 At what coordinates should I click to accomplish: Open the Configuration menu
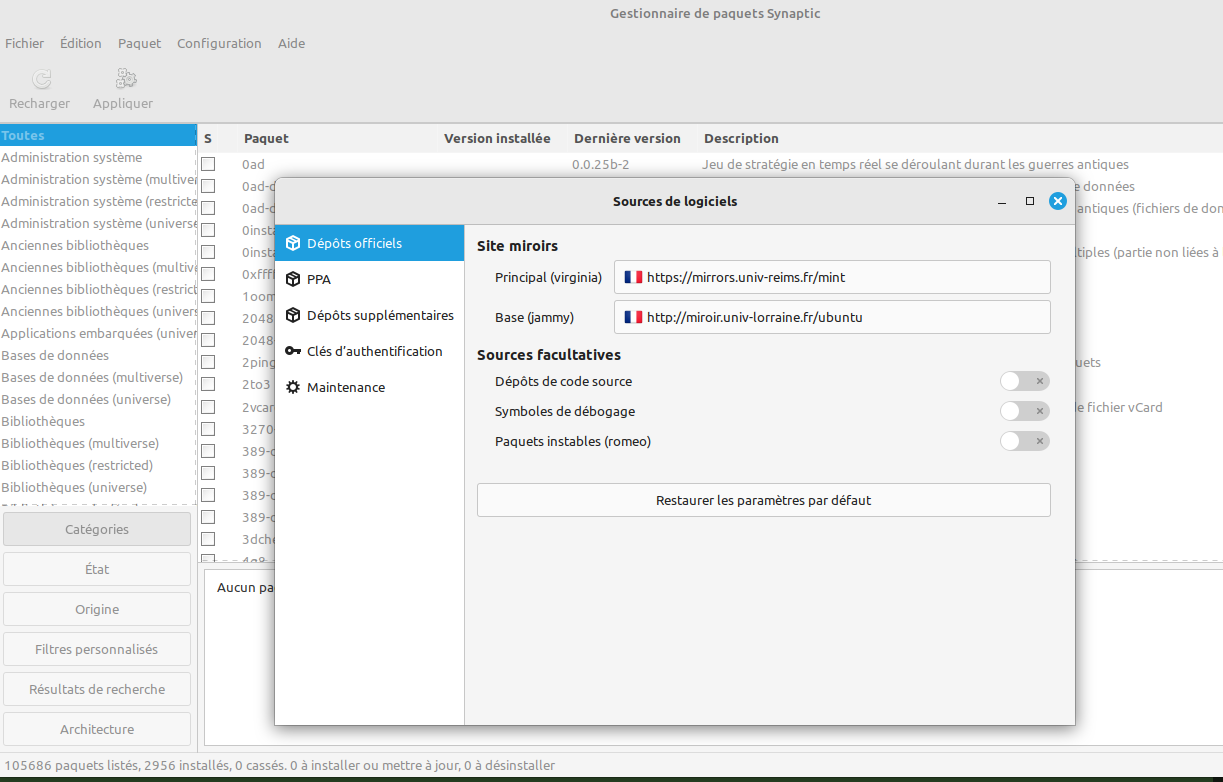pos(219,43)
